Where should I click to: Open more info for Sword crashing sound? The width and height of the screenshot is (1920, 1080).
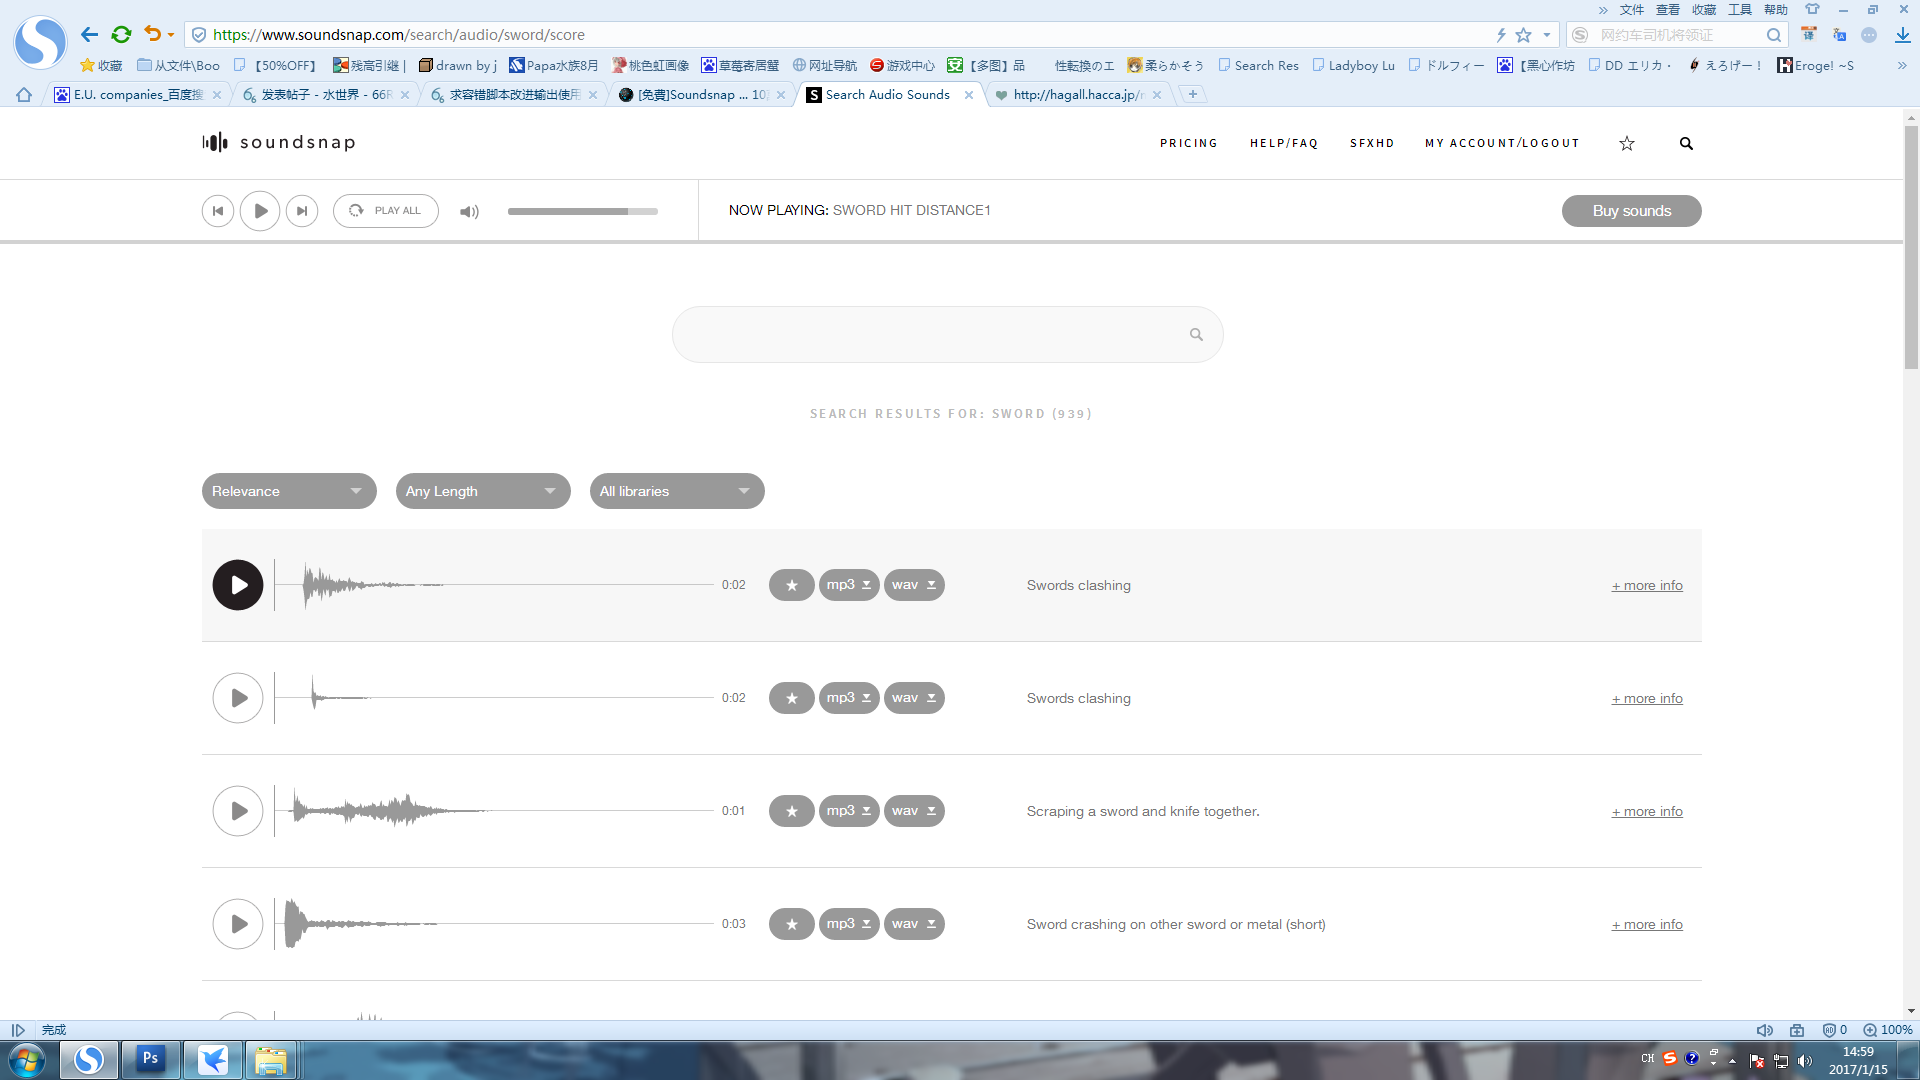coord(1647,924)
